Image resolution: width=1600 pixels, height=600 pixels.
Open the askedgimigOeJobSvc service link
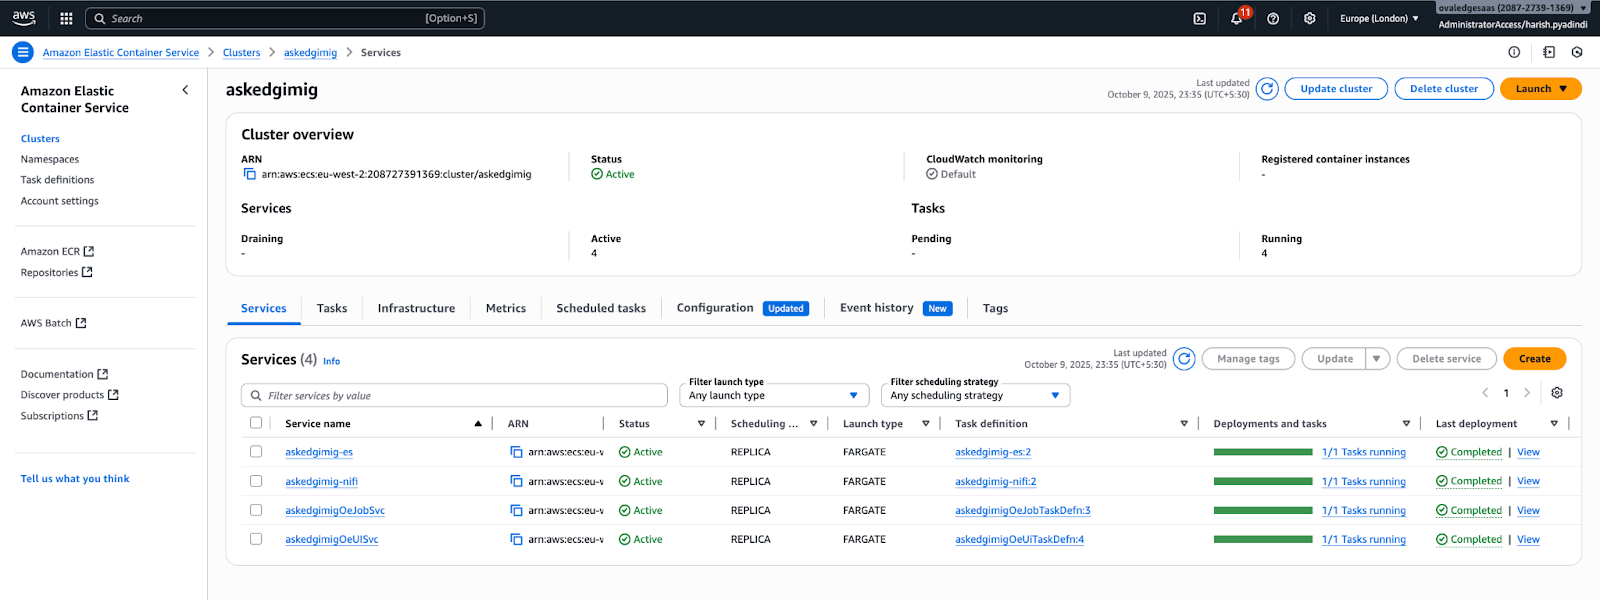(335, 510)
